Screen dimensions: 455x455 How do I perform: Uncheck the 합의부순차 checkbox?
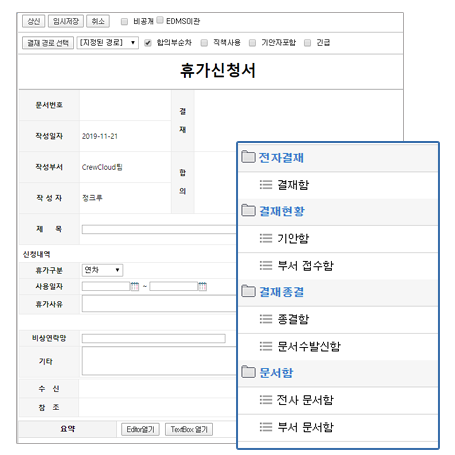click(148, 43)
